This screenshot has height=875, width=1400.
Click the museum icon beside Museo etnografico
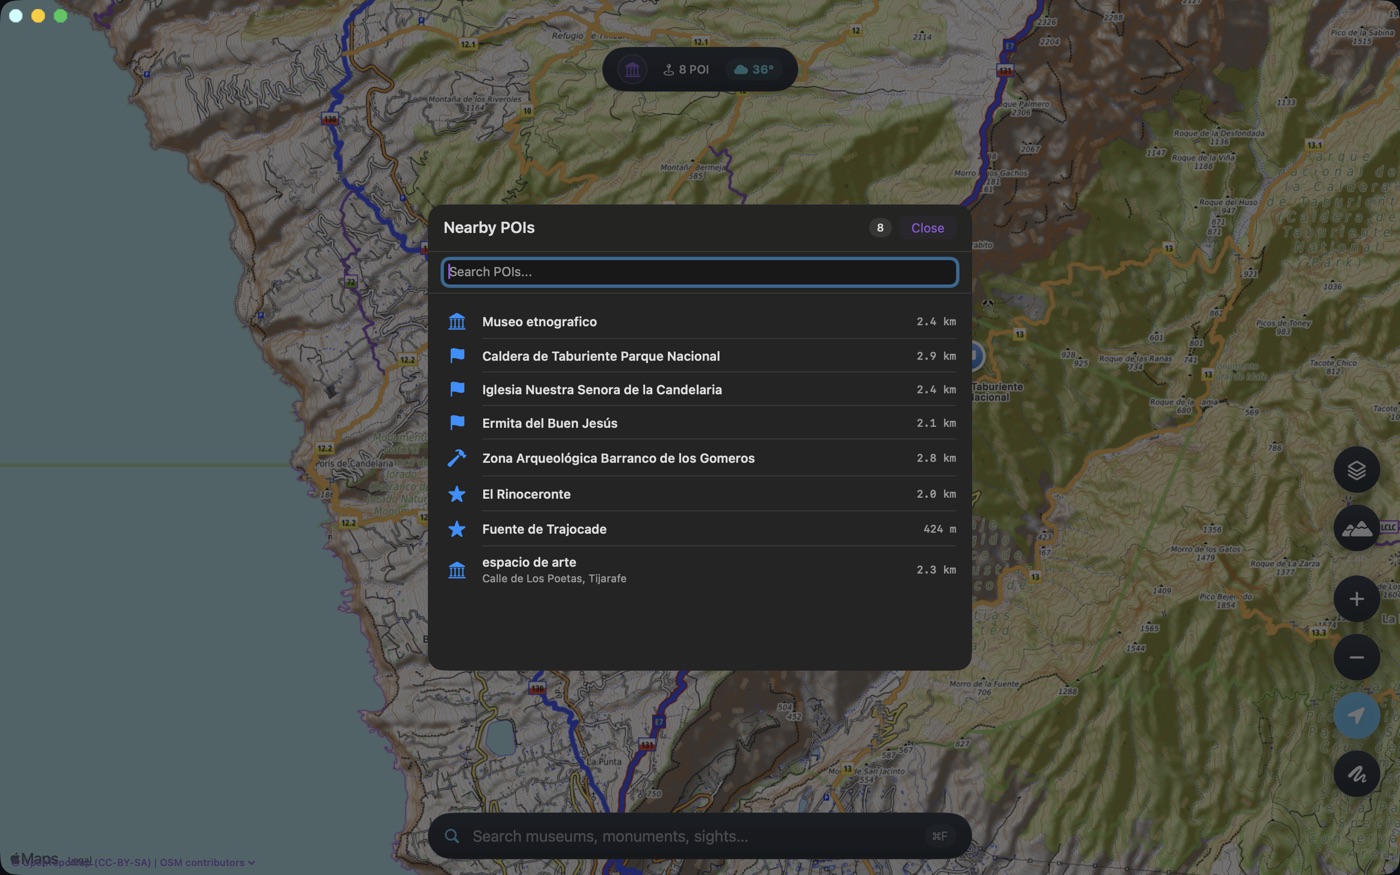(457, 322)
